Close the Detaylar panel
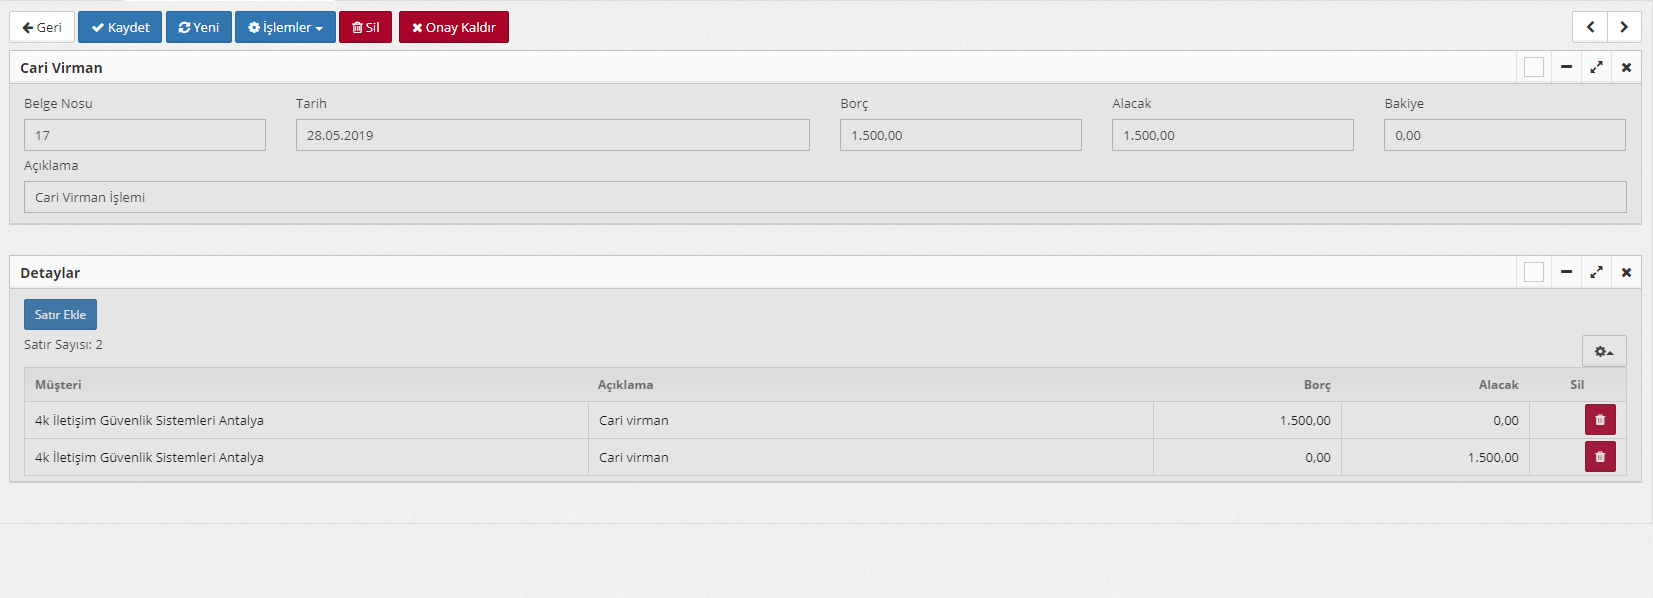This screenshot has width=1653, height=598. point(1626,272)
